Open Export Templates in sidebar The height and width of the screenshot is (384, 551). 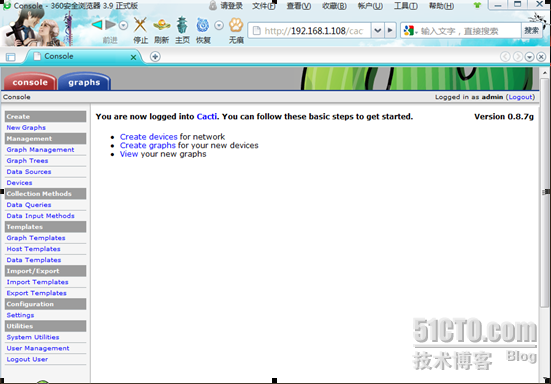coord(37,293)
